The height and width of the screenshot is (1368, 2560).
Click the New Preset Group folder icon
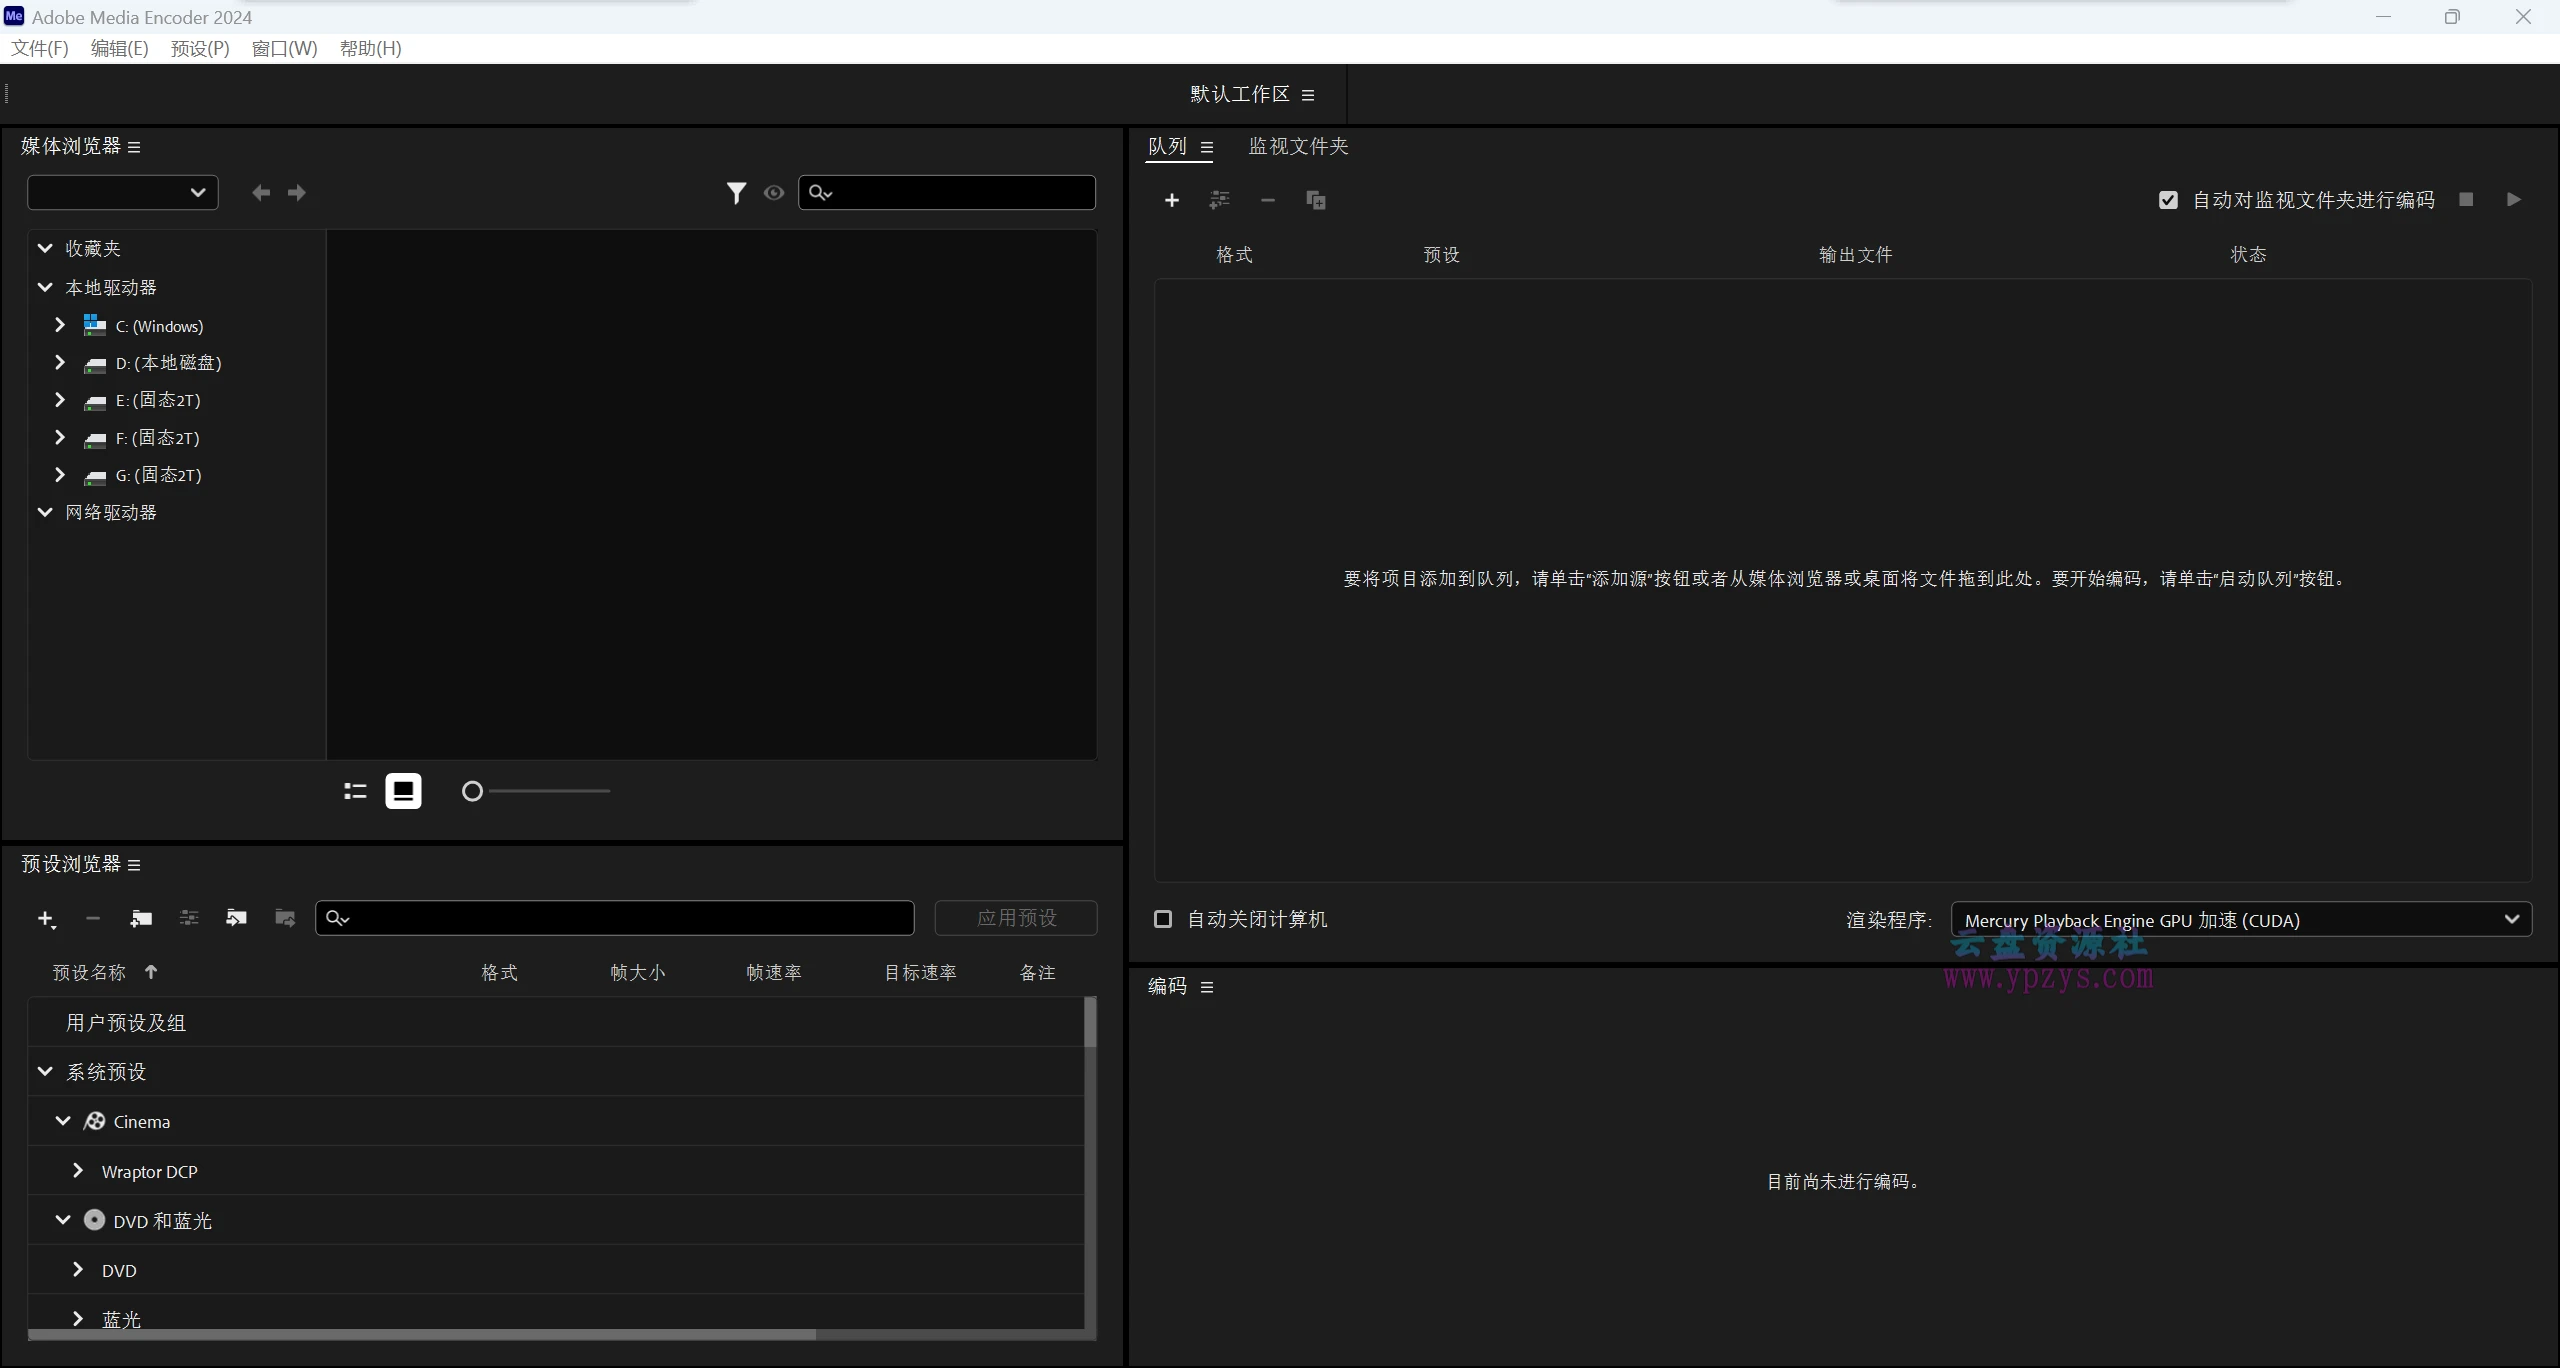point(141,918)
